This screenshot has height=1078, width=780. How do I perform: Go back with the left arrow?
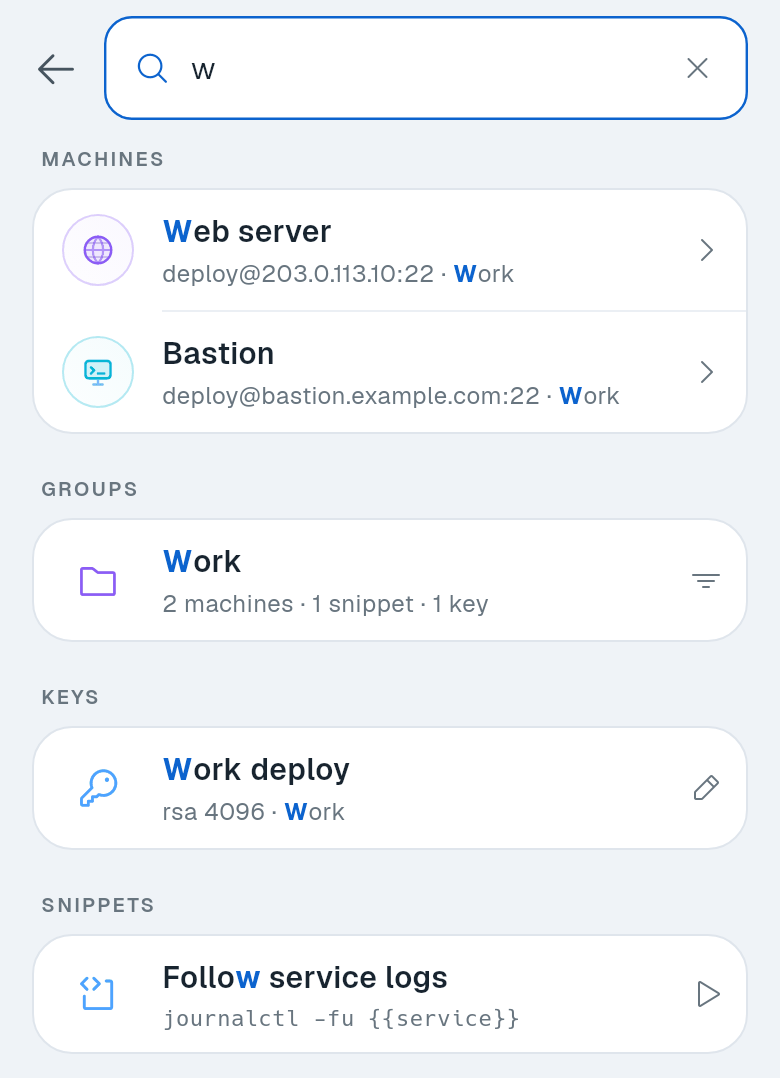(x=56, y=69)
